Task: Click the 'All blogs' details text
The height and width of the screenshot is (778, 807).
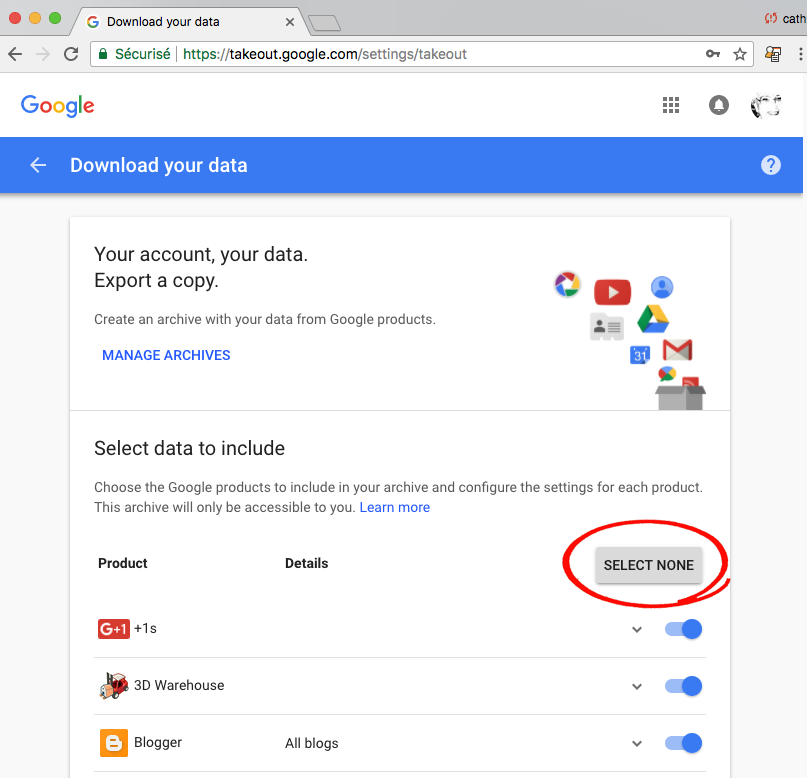Action: click(x=312, y=743)
